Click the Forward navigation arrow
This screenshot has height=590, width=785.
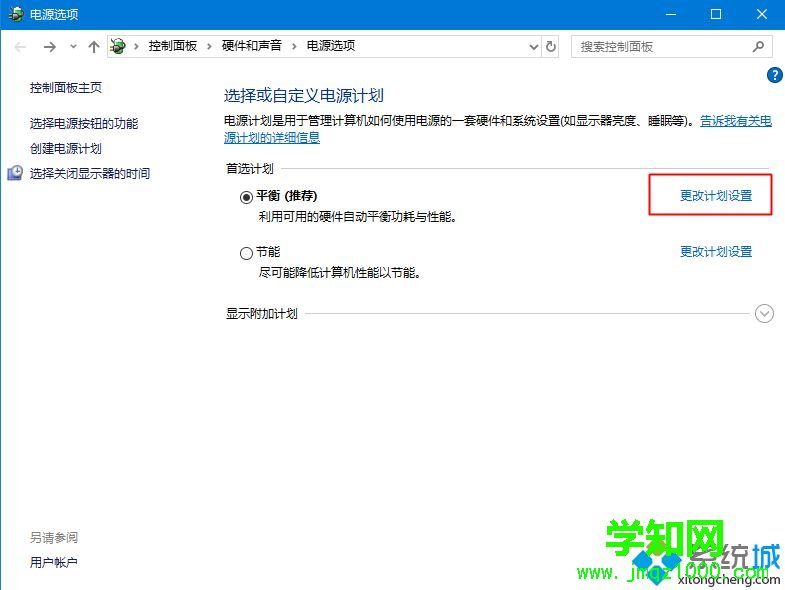coord(50,47)
